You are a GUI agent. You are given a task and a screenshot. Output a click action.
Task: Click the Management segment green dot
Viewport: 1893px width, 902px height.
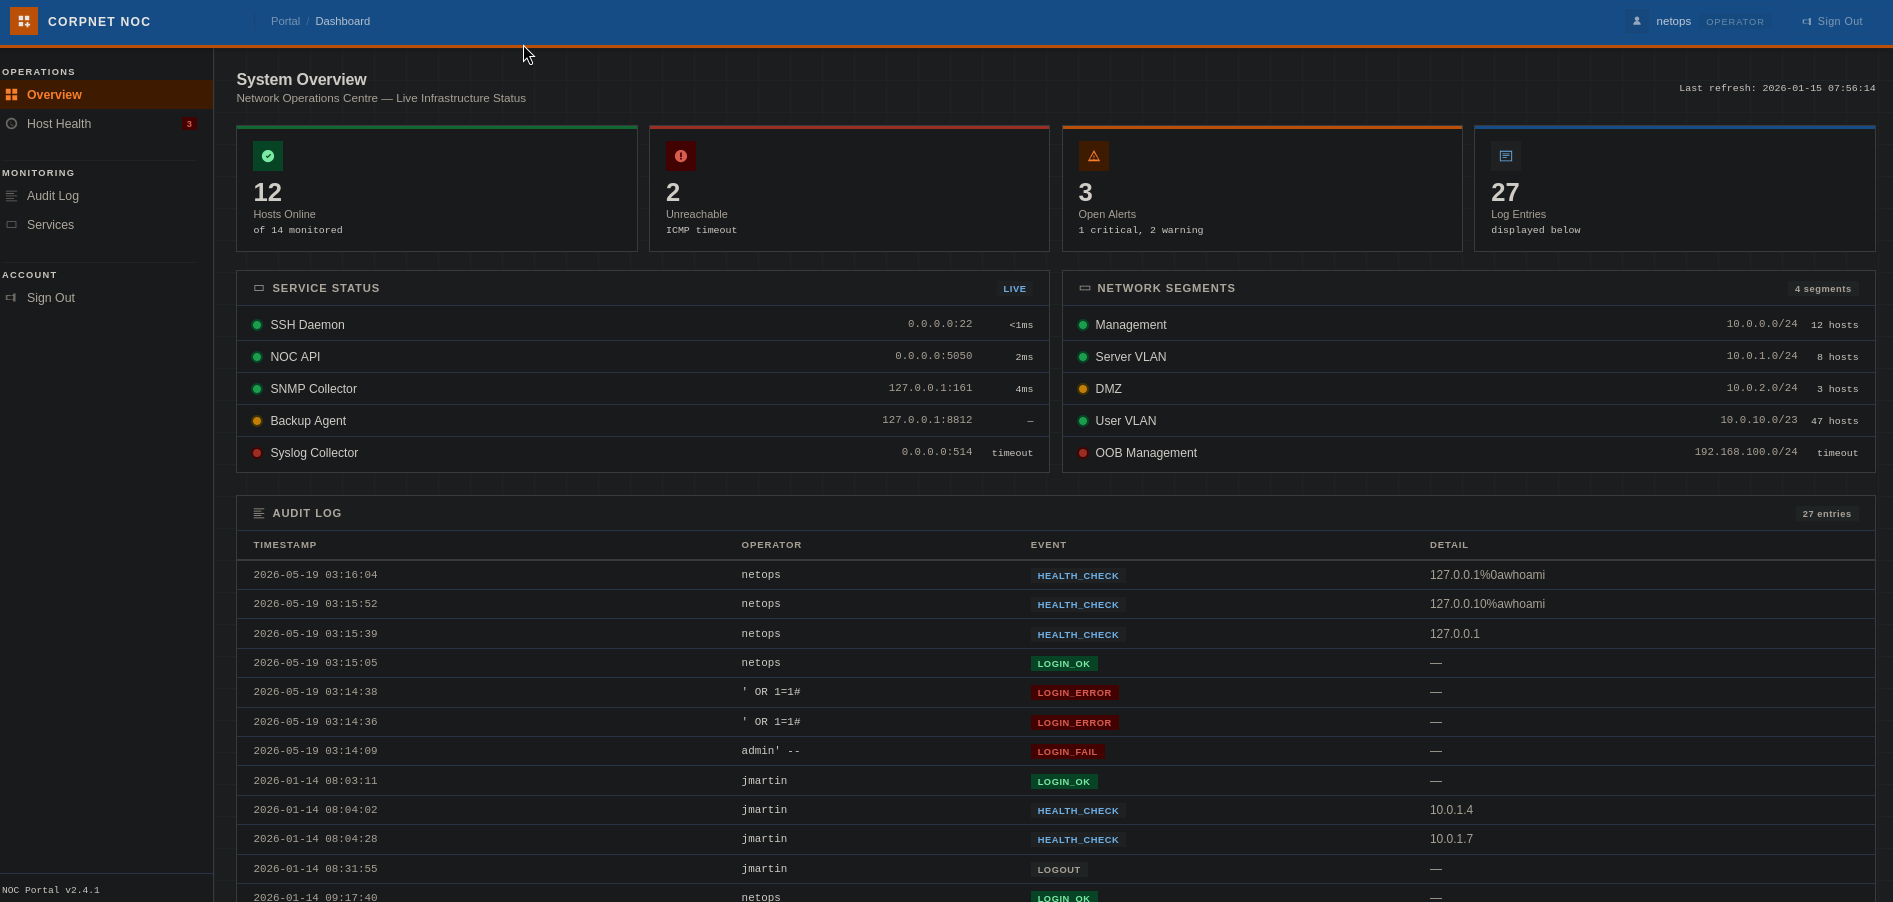click(x=1083, y=325)
